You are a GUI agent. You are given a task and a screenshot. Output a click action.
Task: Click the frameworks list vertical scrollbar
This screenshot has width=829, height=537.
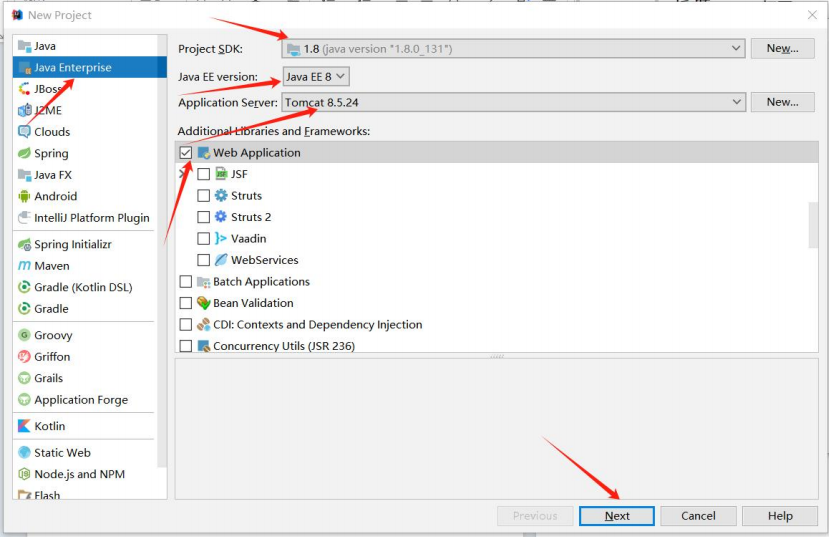[813, 225]
